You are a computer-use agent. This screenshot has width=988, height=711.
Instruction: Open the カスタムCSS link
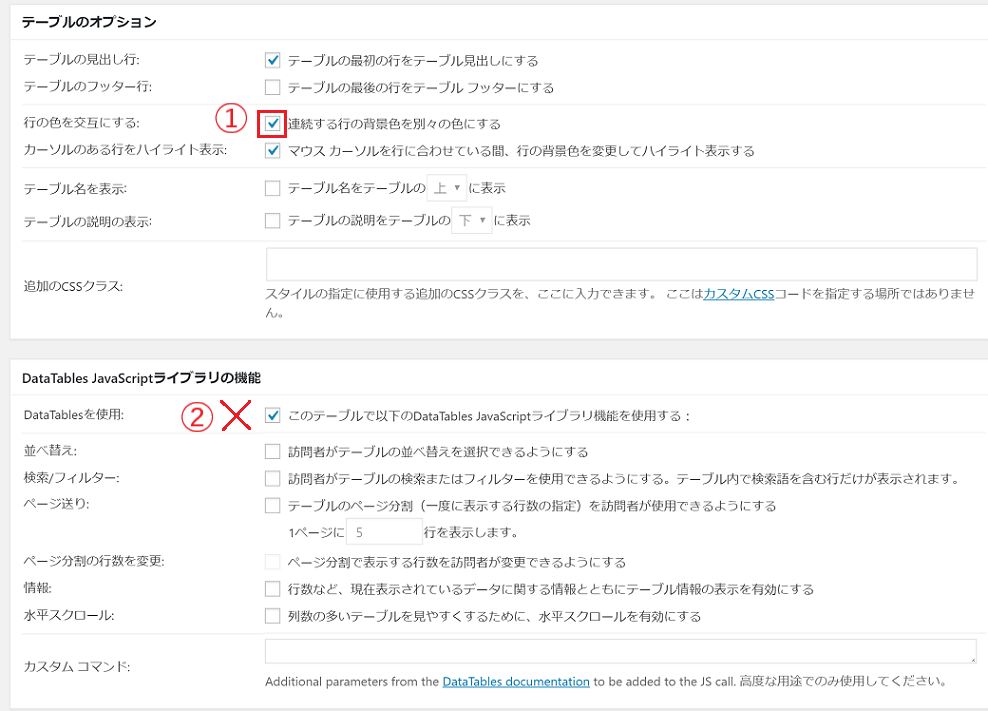click(x=738, y=294)
